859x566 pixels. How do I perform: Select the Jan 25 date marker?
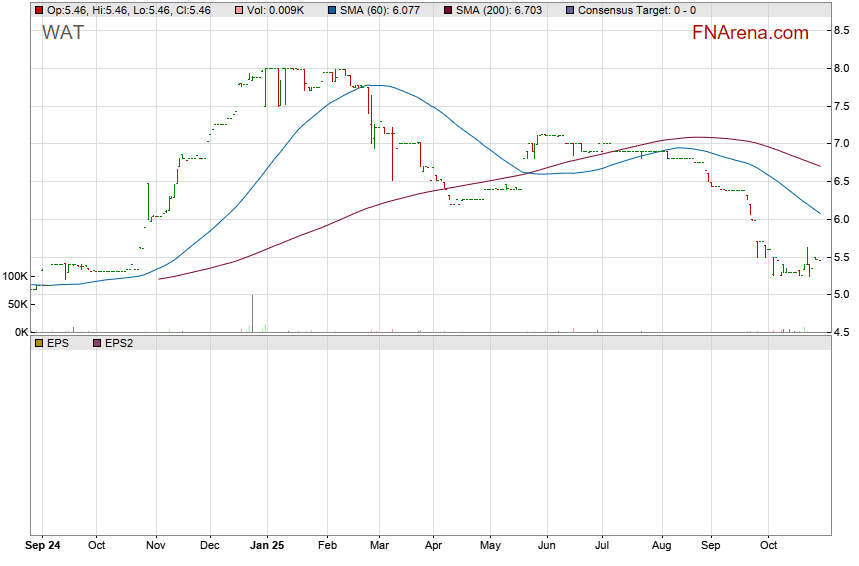(267, 547)
